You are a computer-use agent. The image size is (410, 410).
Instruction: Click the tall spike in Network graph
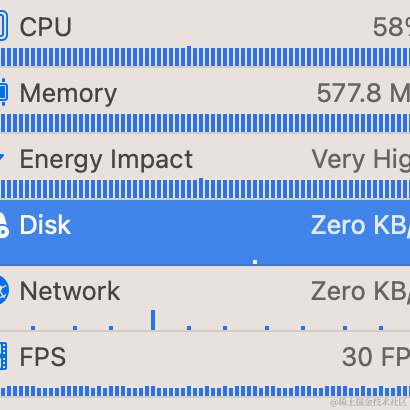[153, 320]
